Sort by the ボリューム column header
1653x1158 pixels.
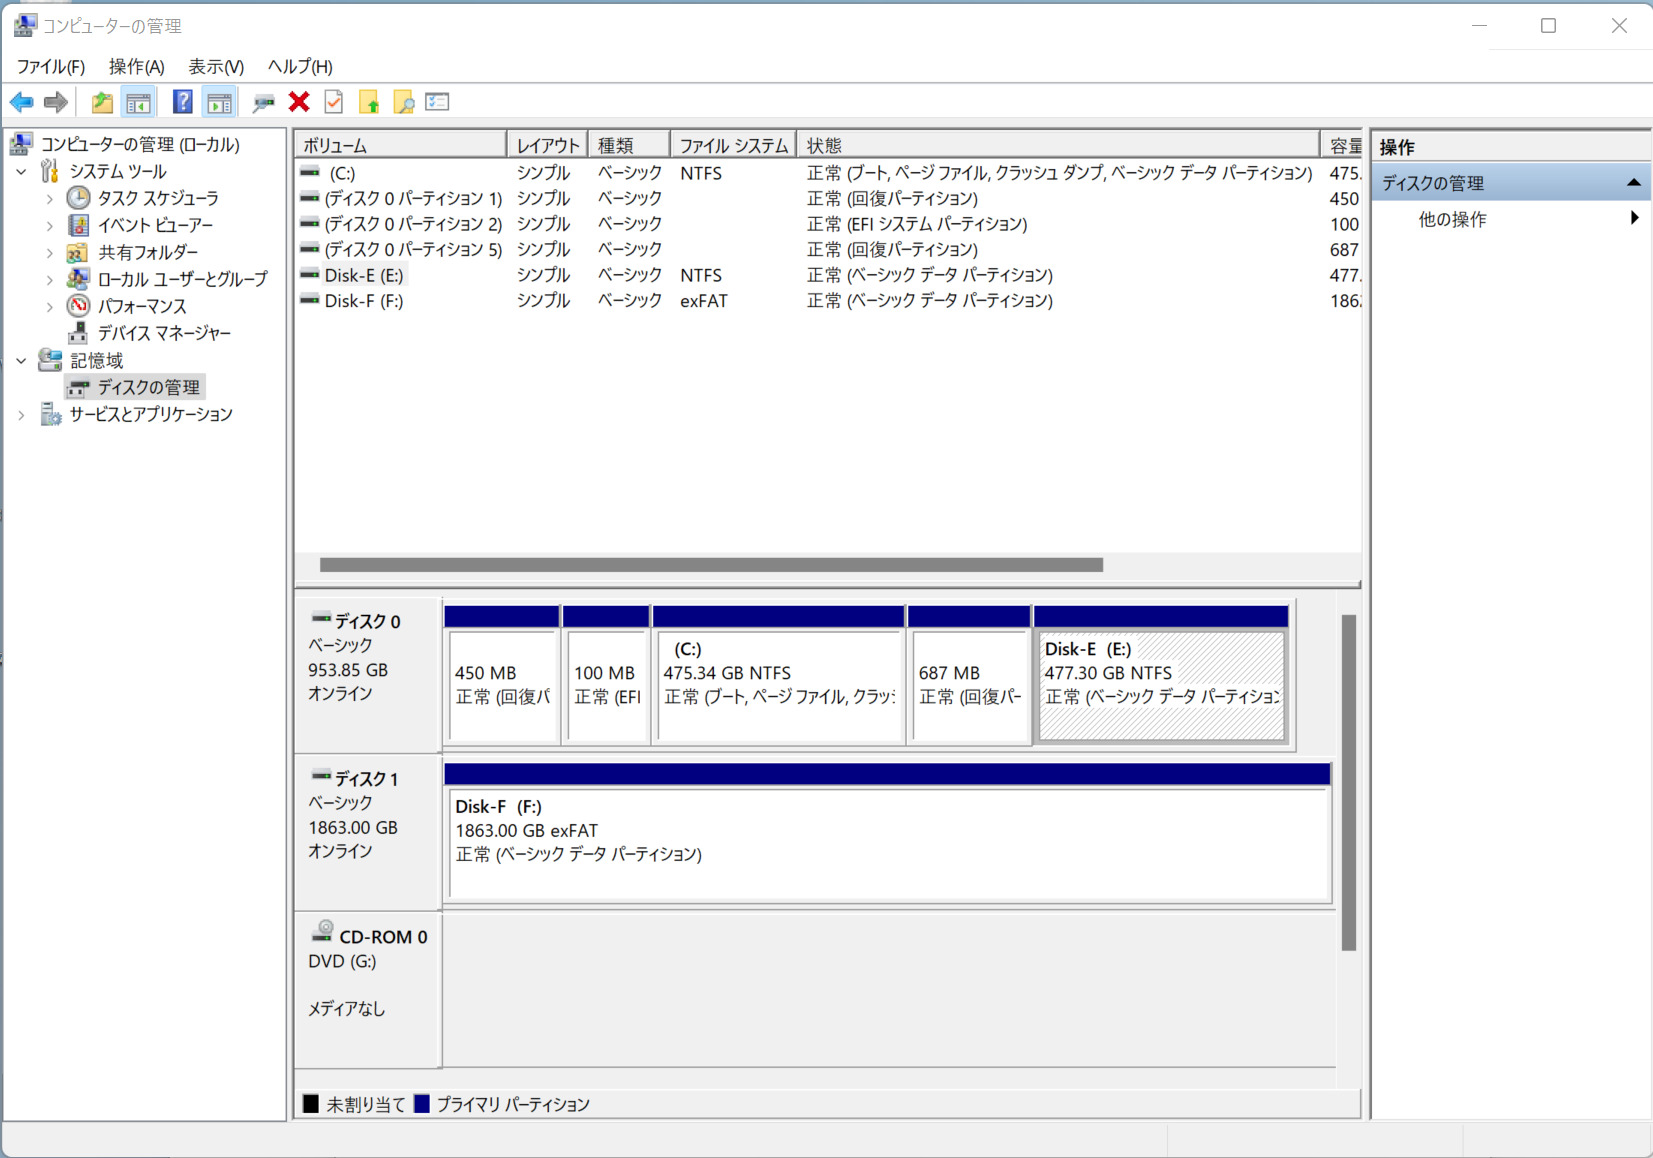[400, 145]
